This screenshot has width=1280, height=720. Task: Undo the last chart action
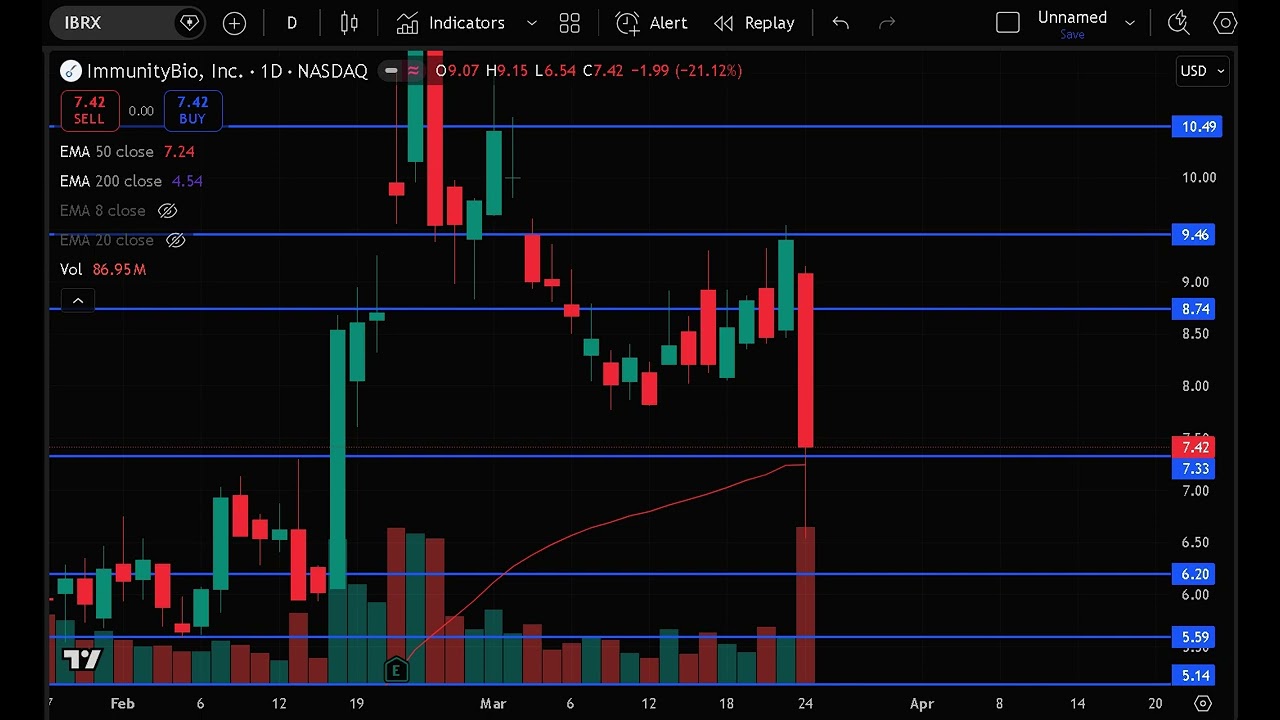click(840, 23)
